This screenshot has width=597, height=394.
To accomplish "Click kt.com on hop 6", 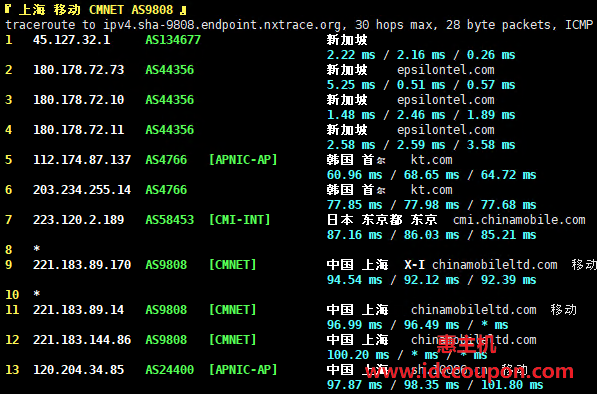I will click(431, 190).
